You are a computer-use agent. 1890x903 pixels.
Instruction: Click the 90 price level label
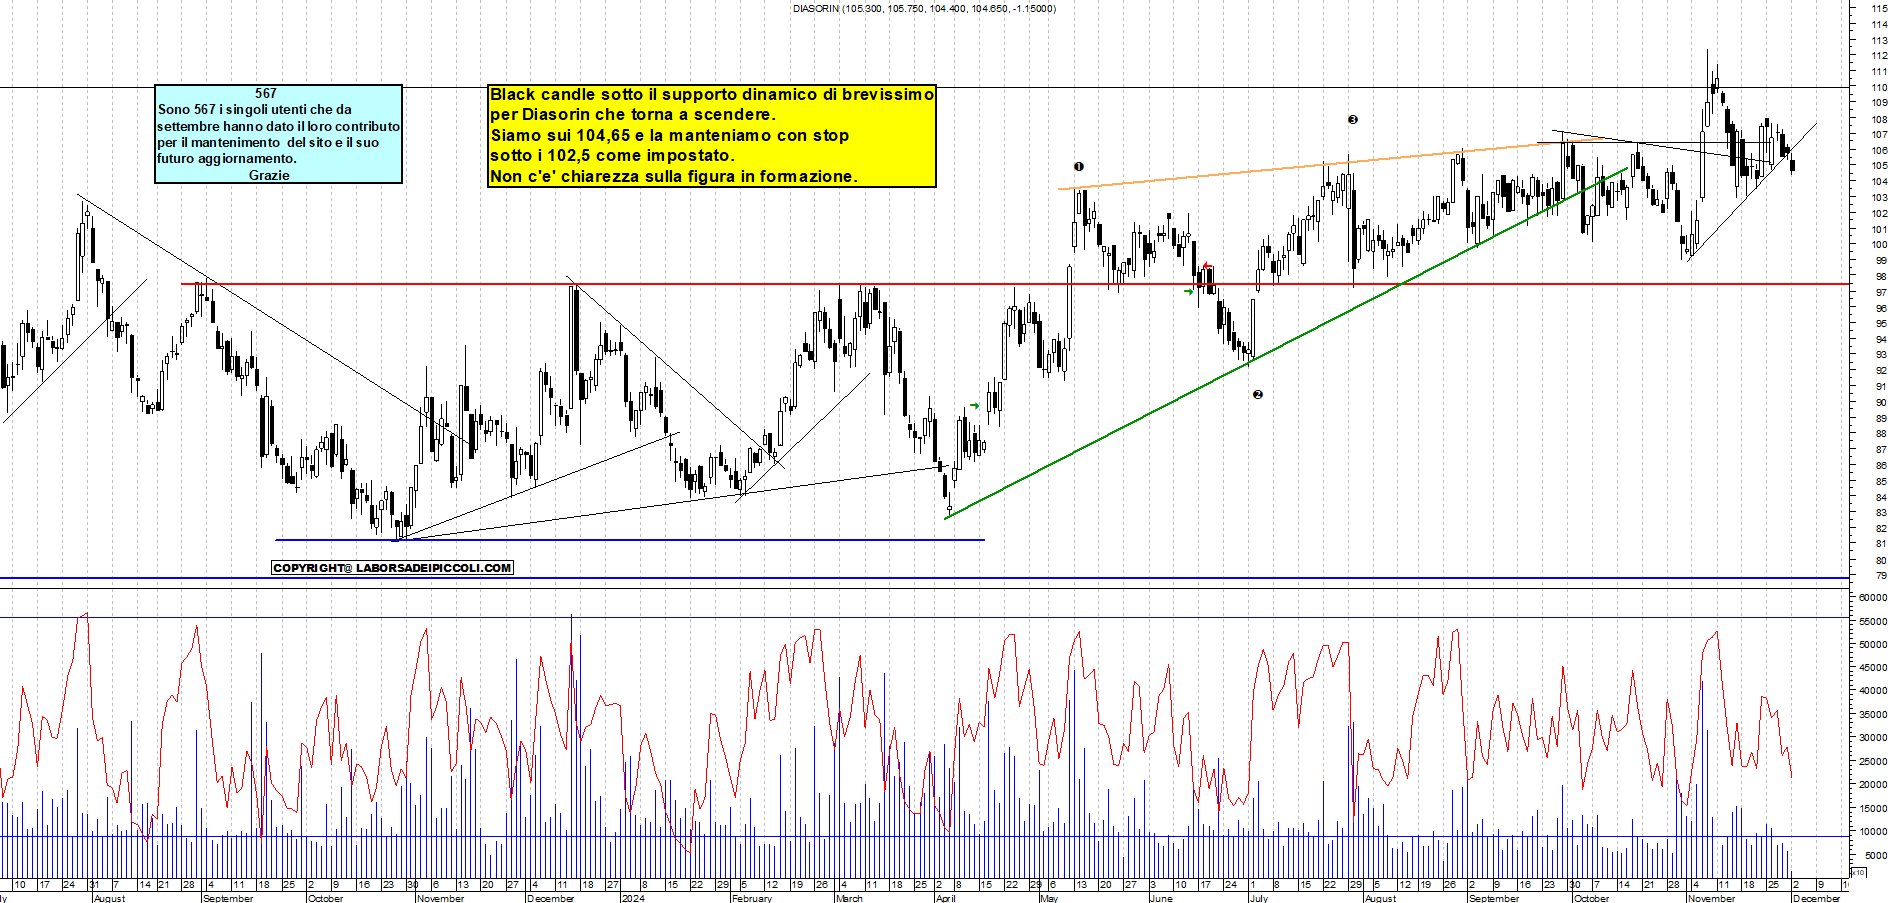point(1881,403)
